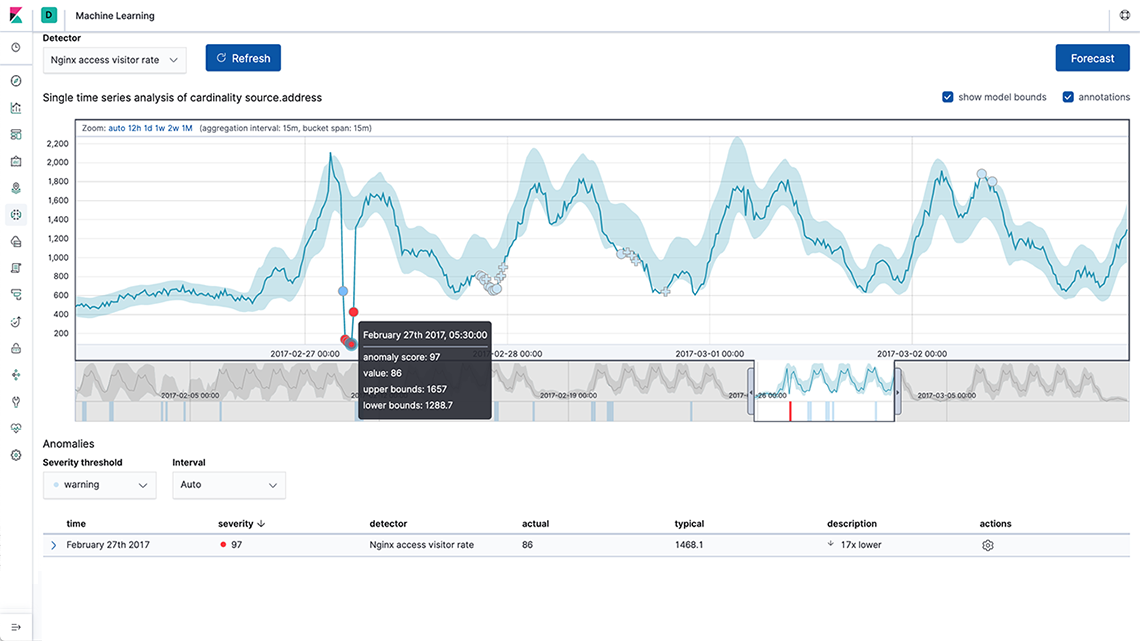Open the Detector dropdown
The height and width of the screenshot is (641, 1140).
114,60
